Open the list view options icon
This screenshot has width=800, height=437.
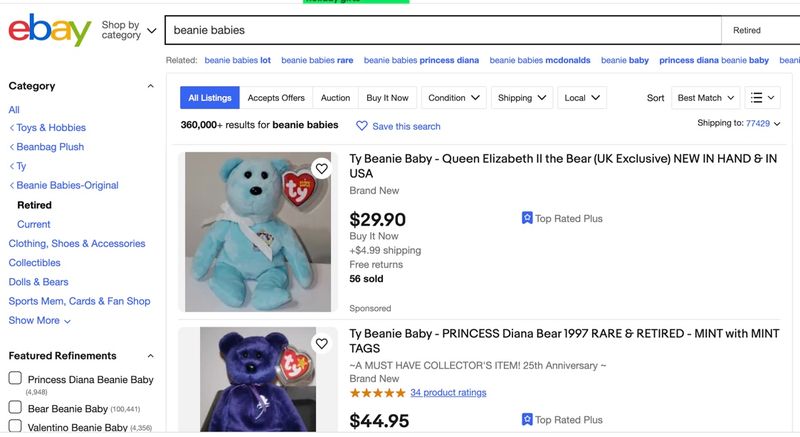point(764,98)
